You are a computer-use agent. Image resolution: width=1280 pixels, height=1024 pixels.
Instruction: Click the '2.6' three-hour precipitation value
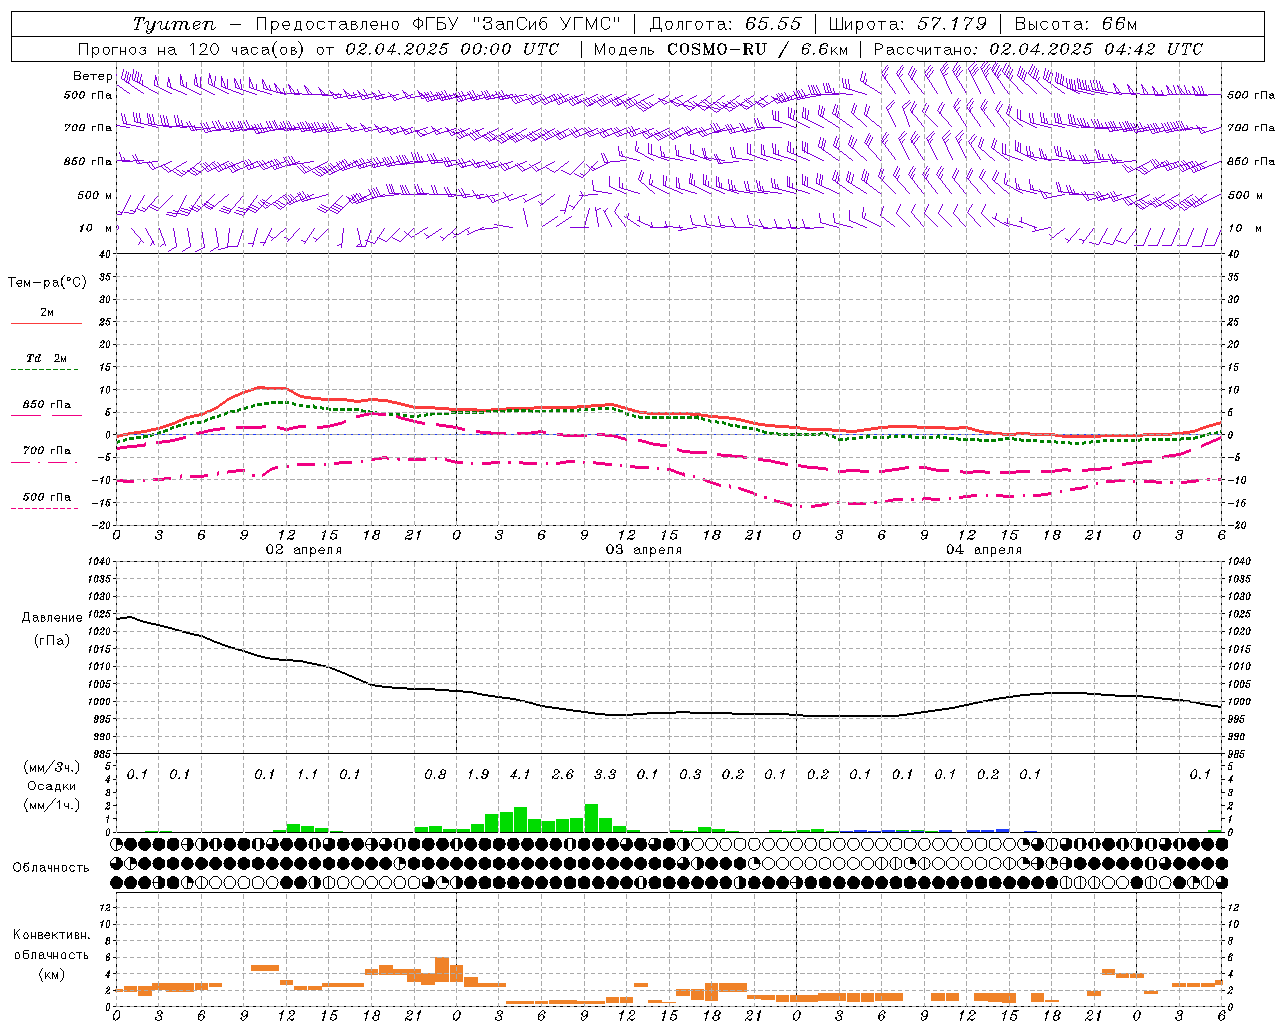(563, 774)
